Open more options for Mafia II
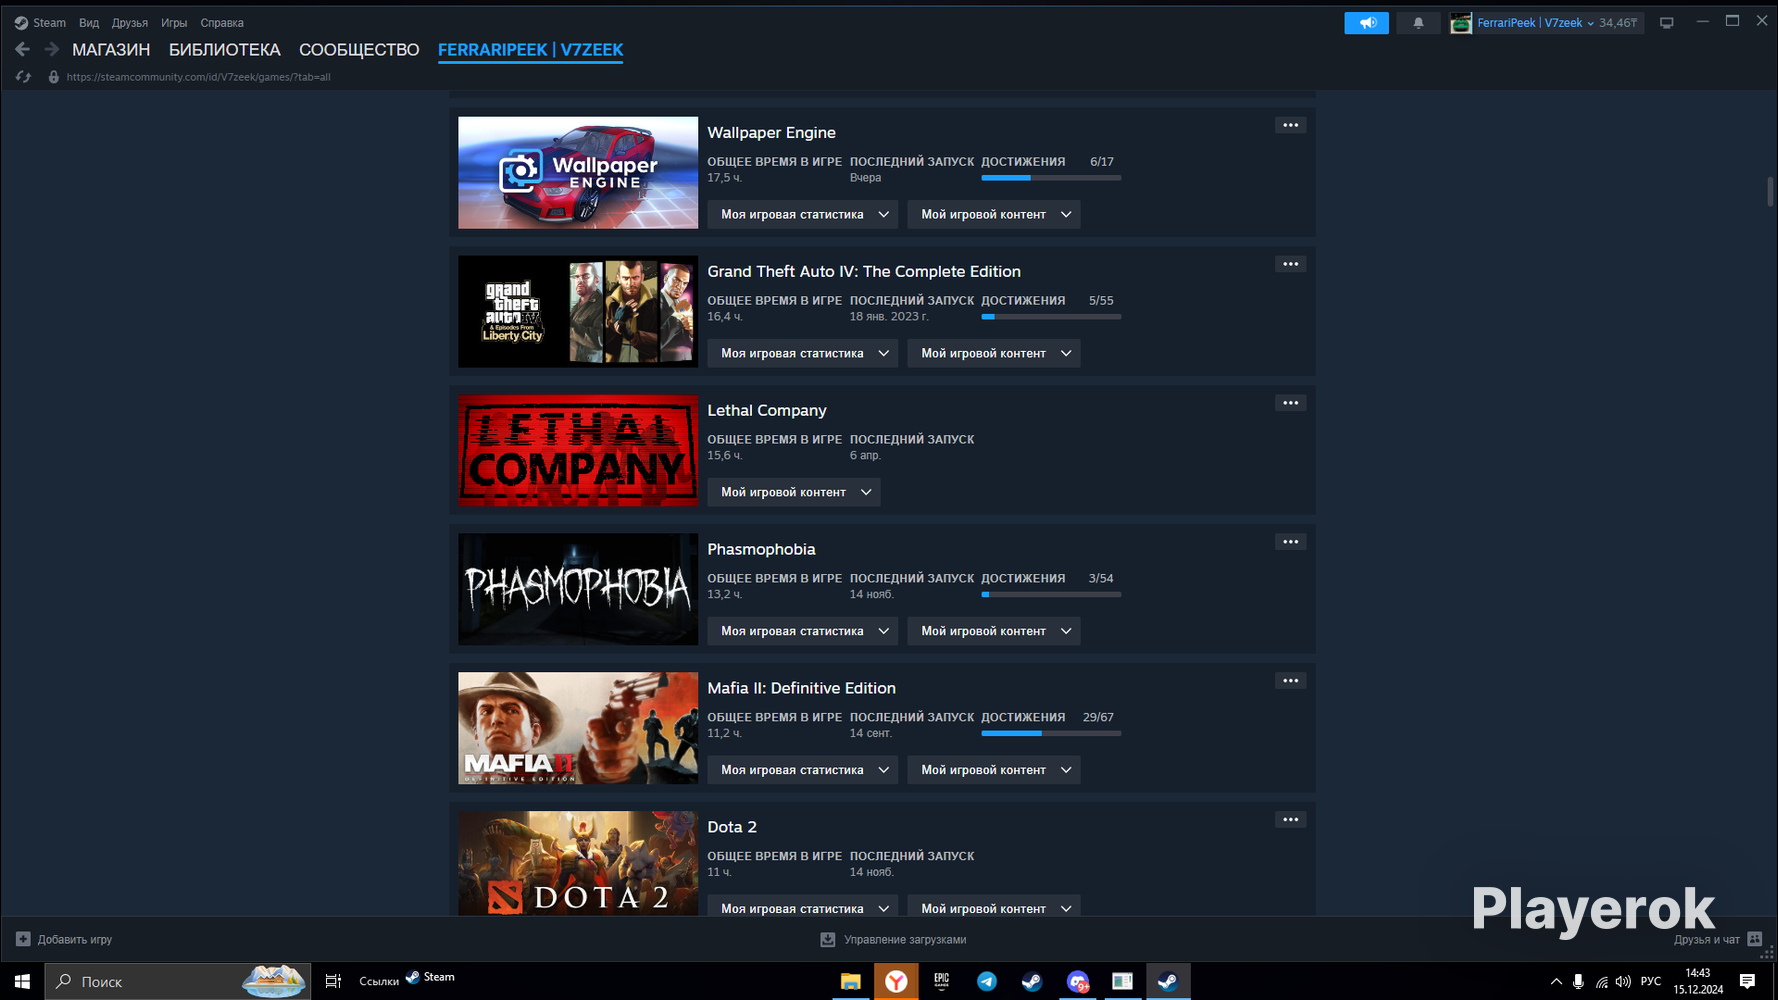 pyautogui.click(x=1290, y=681)
